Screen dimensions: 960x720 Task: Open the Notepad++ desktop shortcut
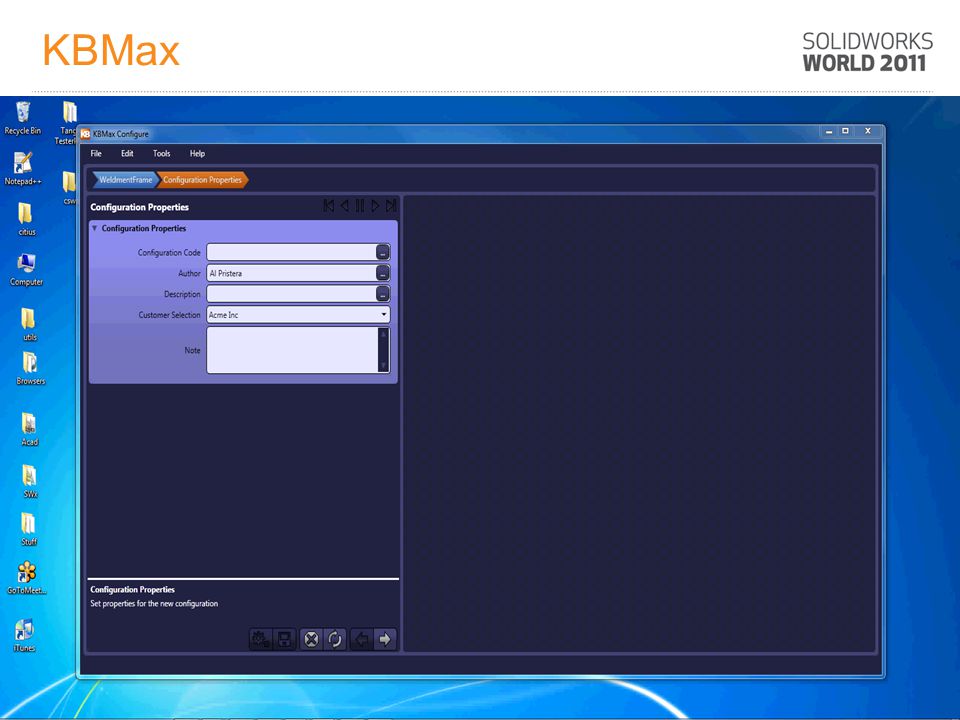pyautogui.click(x=23, y=168)
